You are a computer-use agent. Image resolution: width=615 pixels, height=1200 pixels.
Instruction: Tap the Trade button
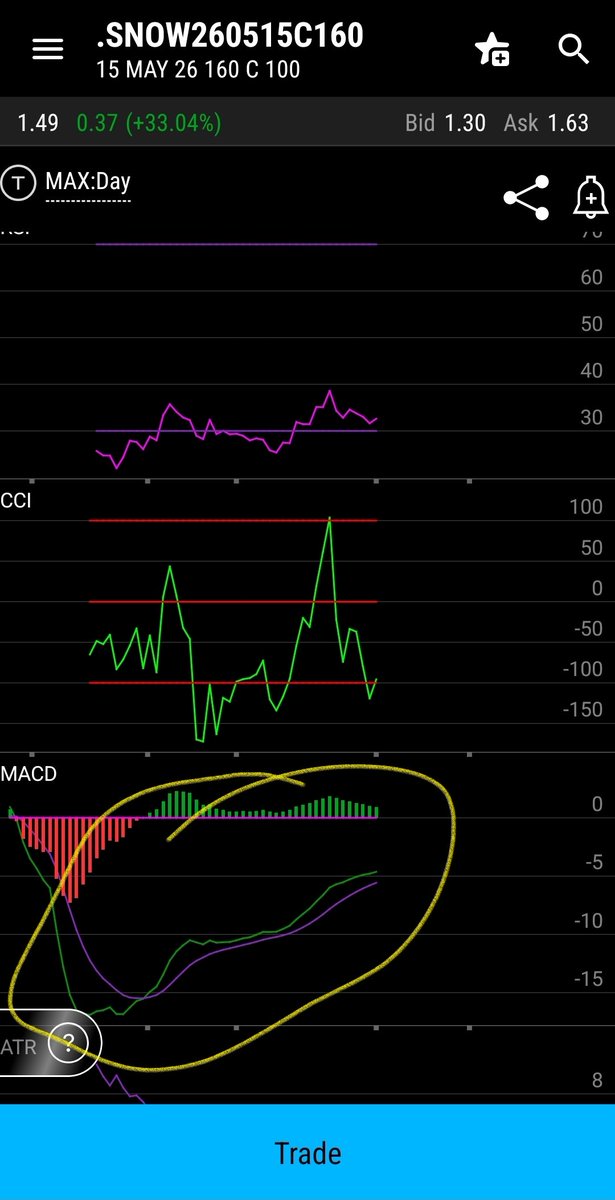click(x=307, y=1153)
